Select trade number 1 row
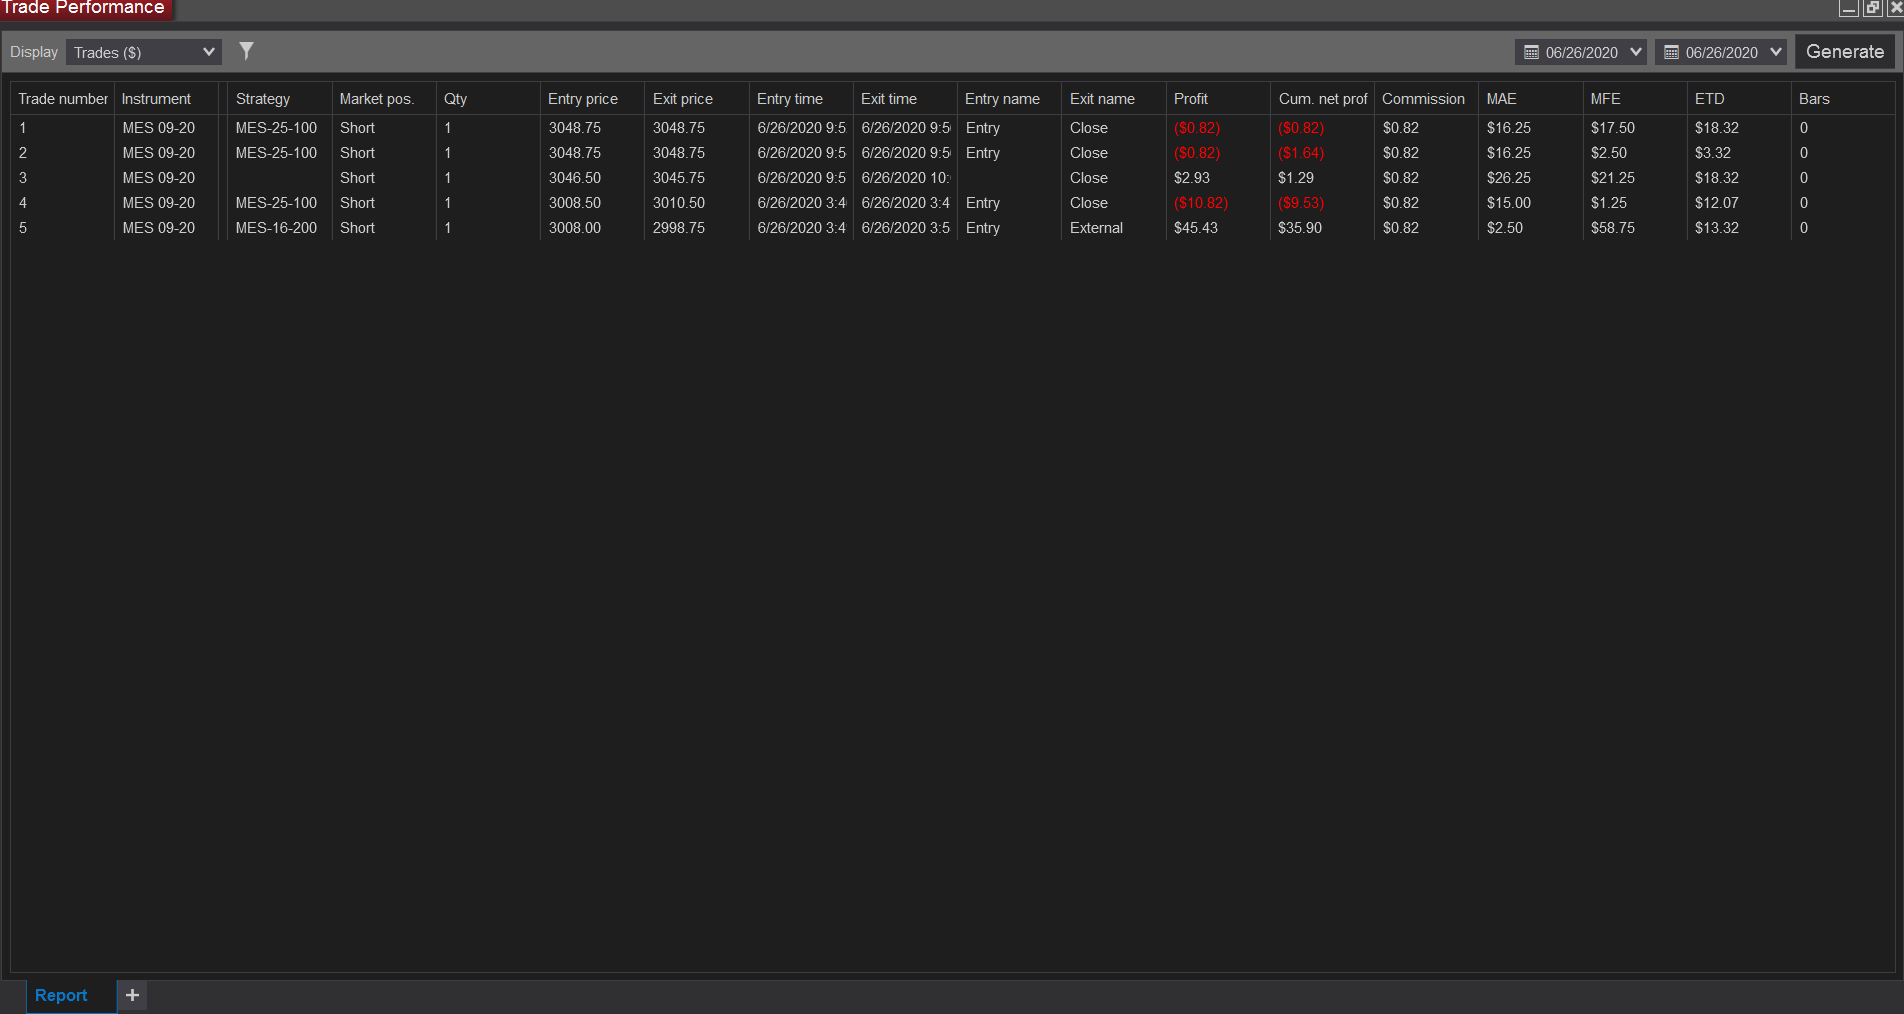The image size is (1904, 1014). [952, 128]
